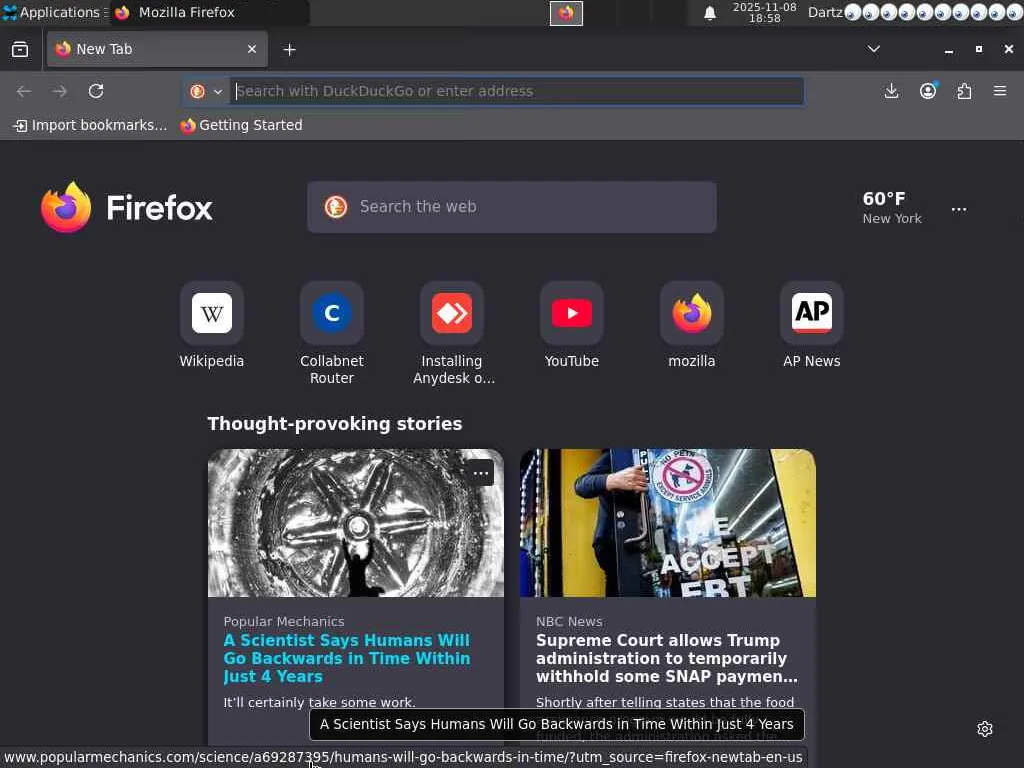Open the Firefox account icon

click(x=928, y=91)
